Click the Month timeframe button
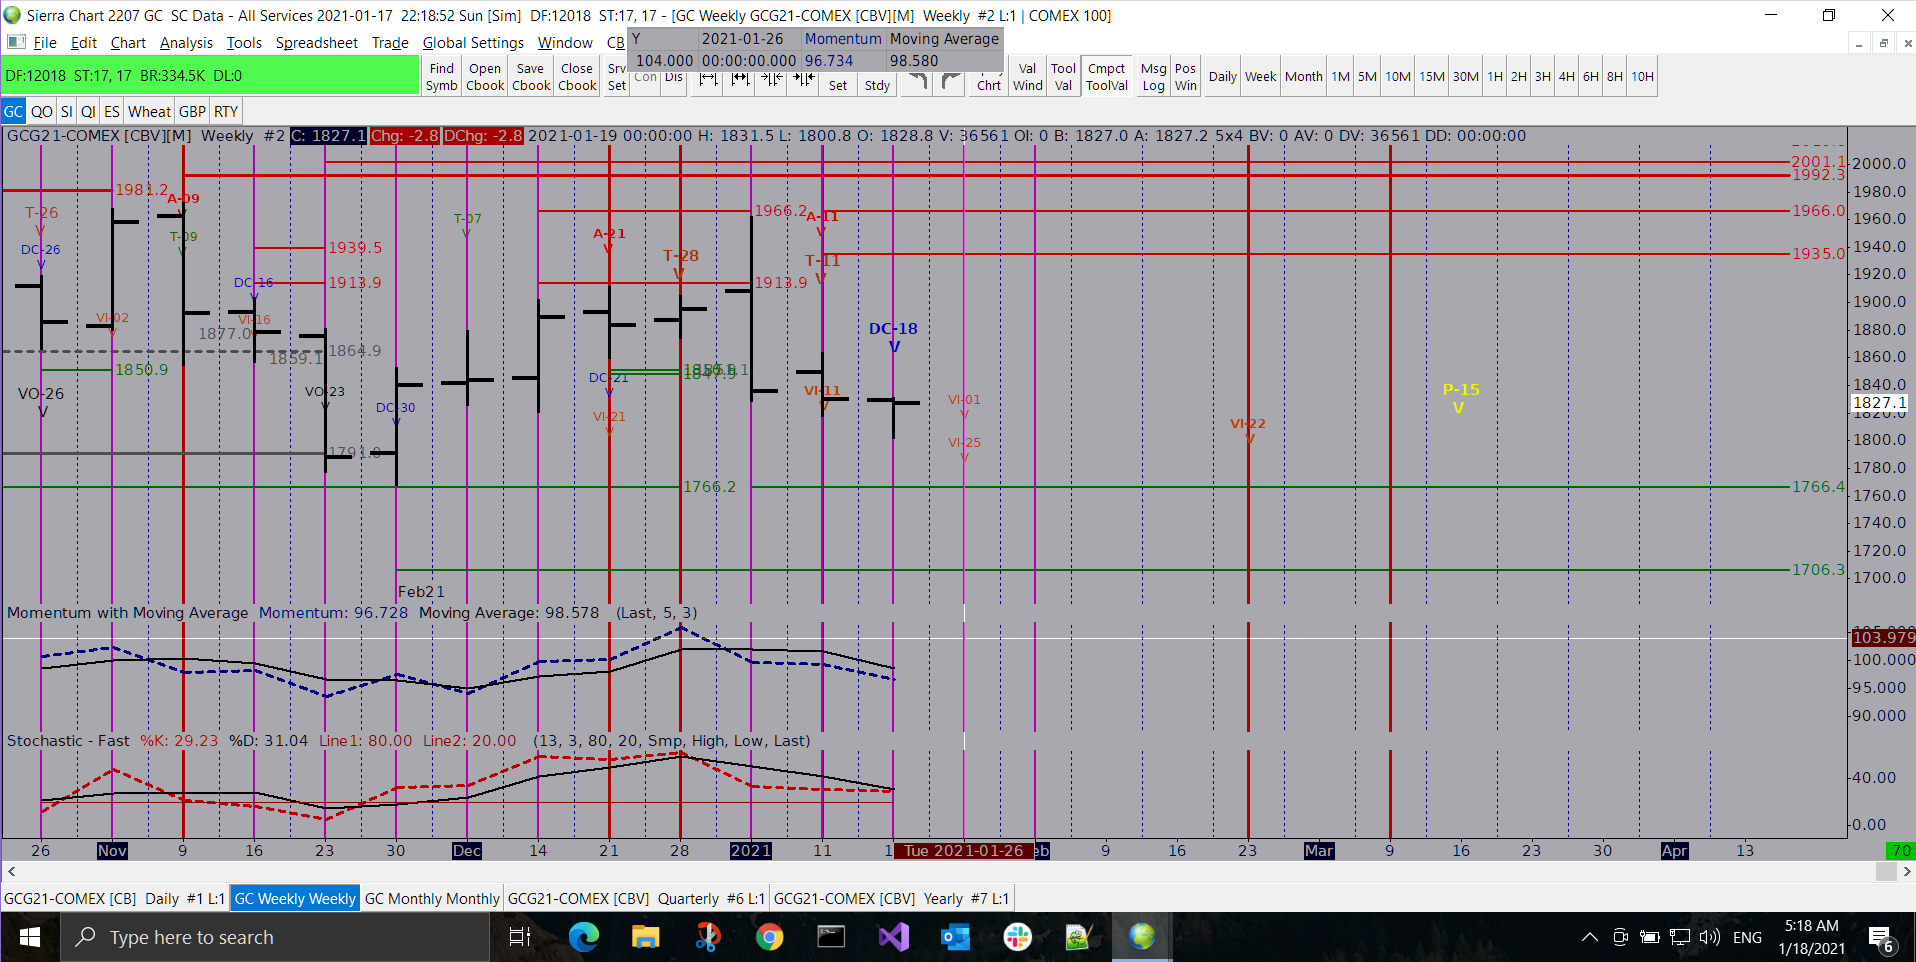The image size is (1916, 962). tap(1303, 77)
